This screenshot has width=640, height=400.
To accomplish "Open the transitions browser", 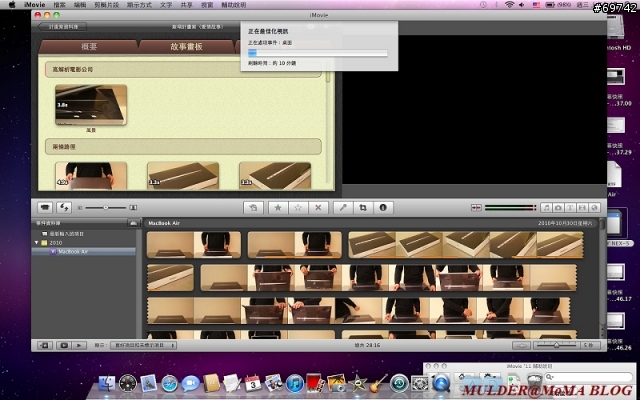I will [582, 208].
